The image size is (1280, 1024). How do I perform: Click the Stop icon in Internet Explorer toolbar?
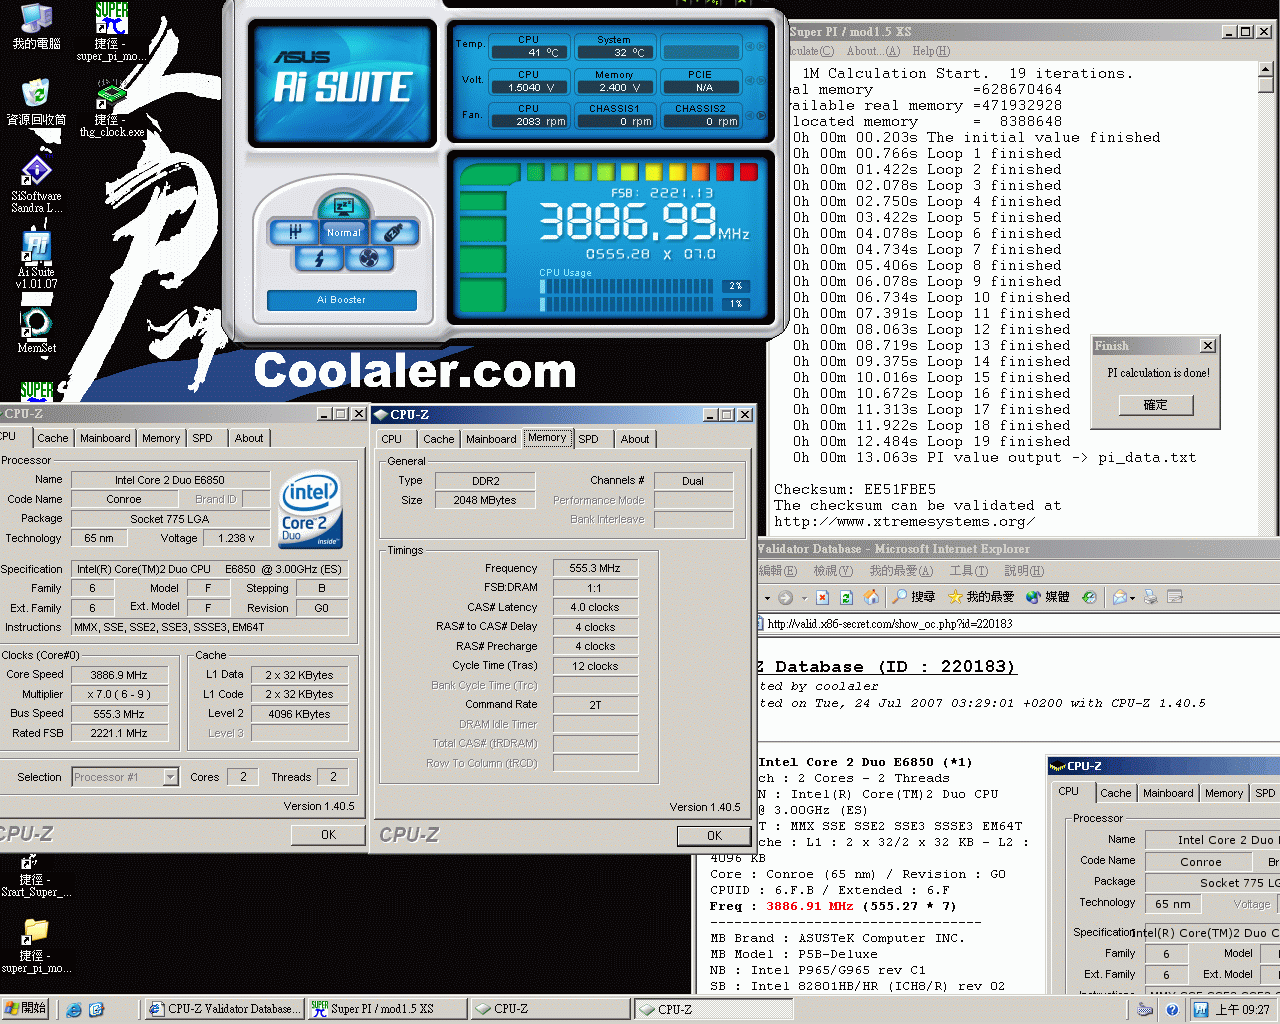[x=822, y=597]
